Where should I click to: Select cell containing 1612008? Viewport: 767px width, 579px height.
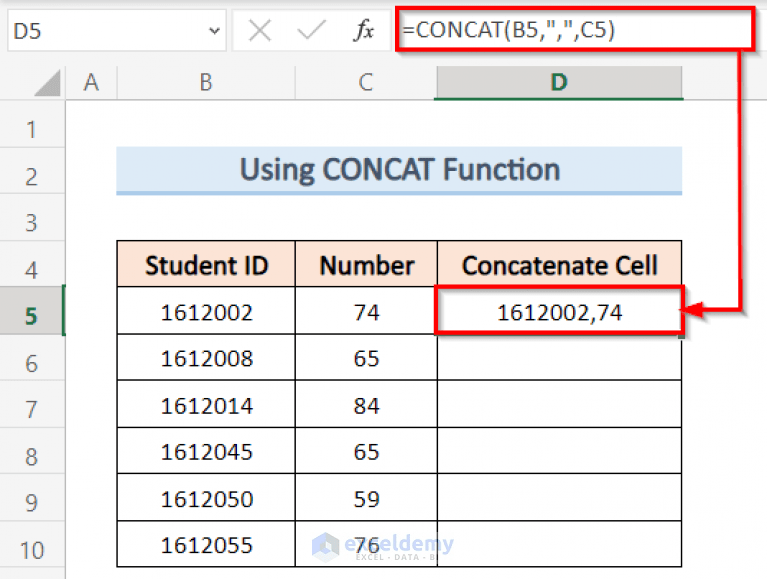tap(206, 358)
